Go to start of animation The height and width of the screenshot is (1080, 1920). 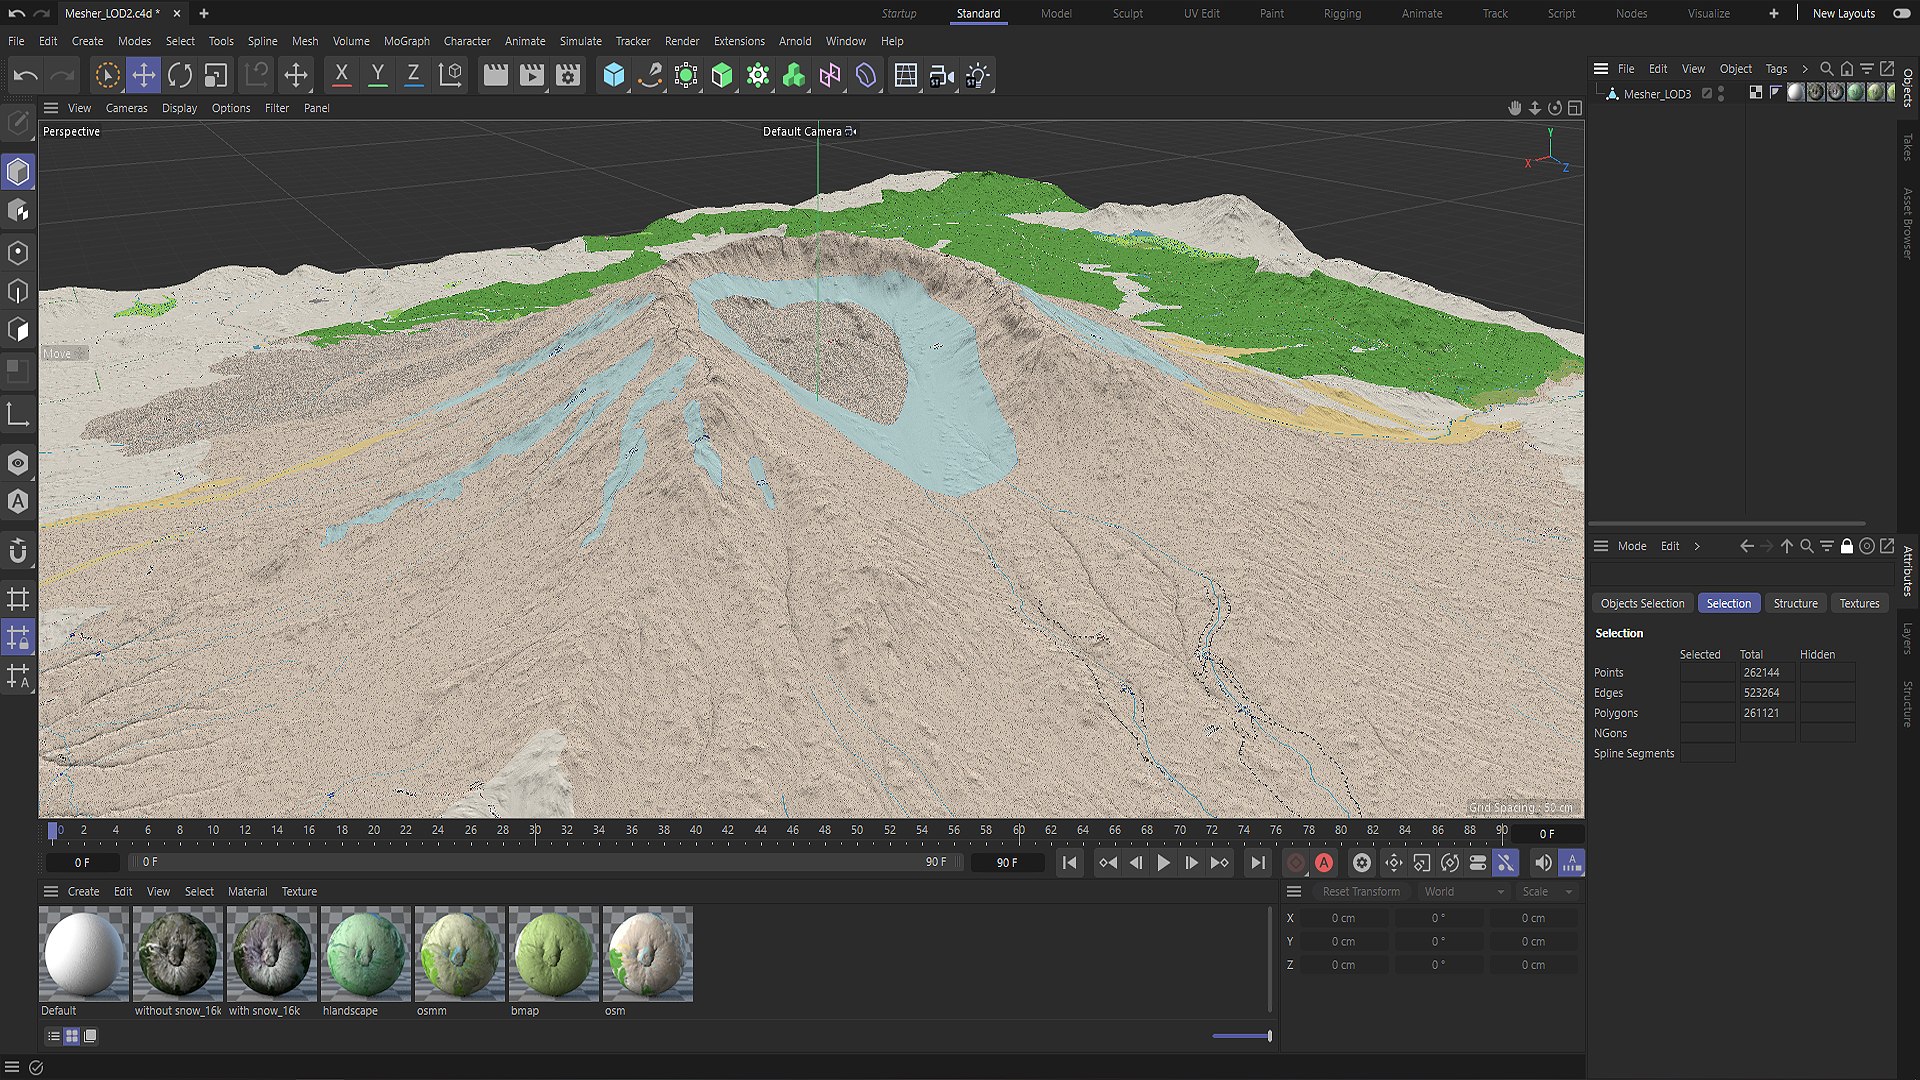click(x=1069, y=863)
